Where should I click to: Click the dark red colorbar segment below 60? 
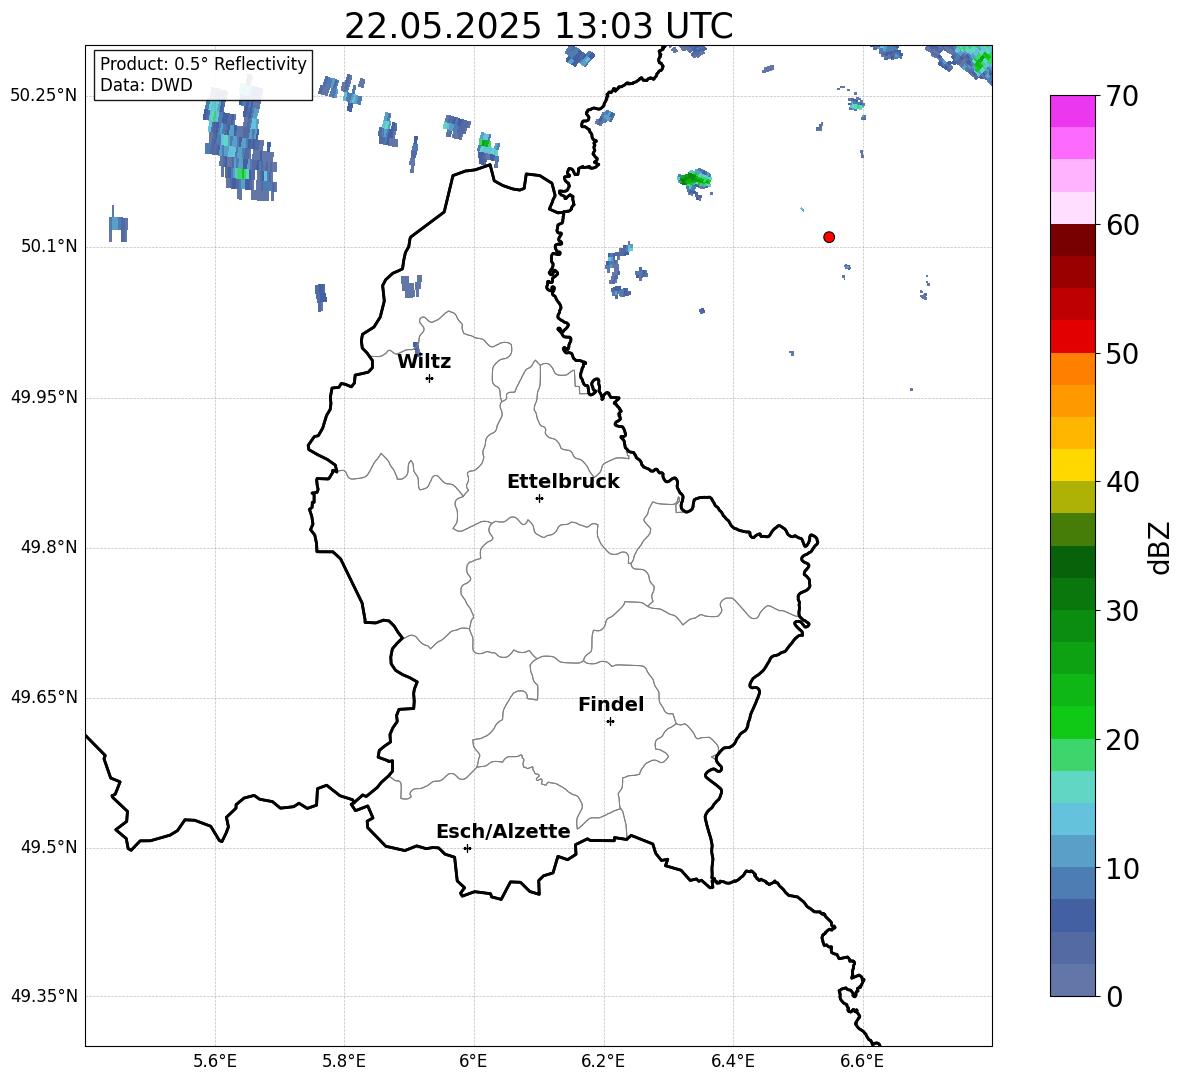[x=1073, y=240]
